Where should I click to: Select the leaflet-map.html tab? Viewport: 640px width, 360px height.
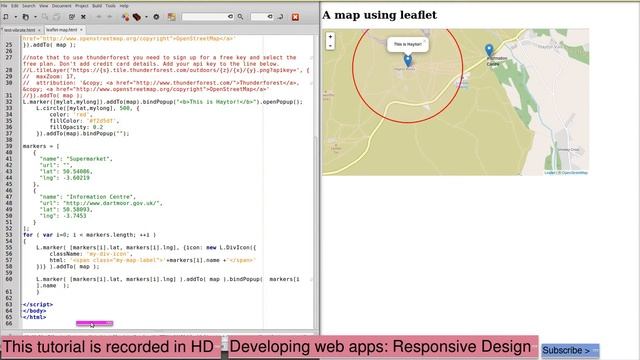tap(61, 30)
